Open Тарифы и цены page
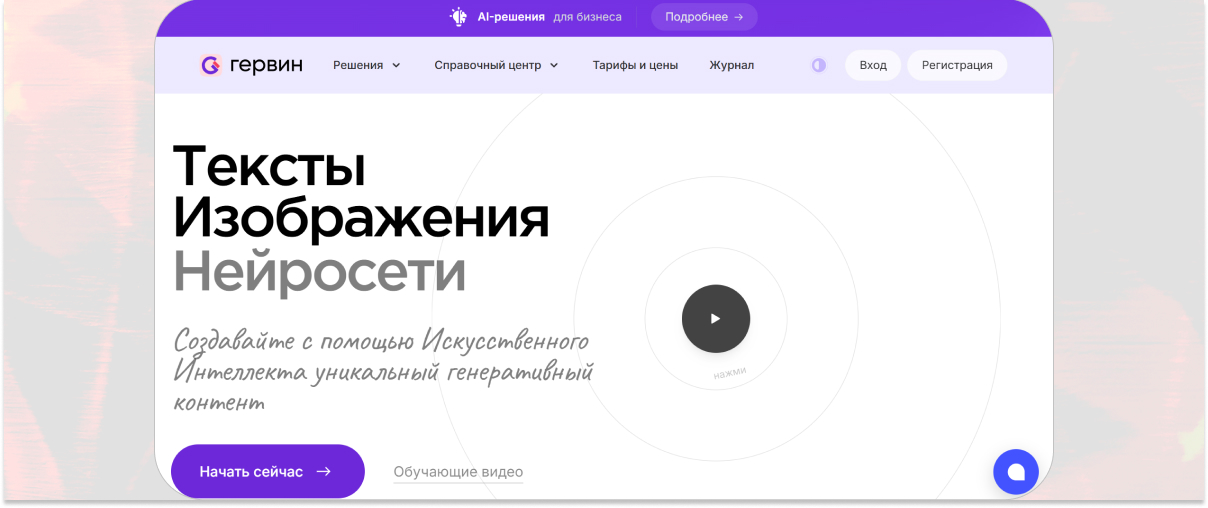 pos(635,65)
